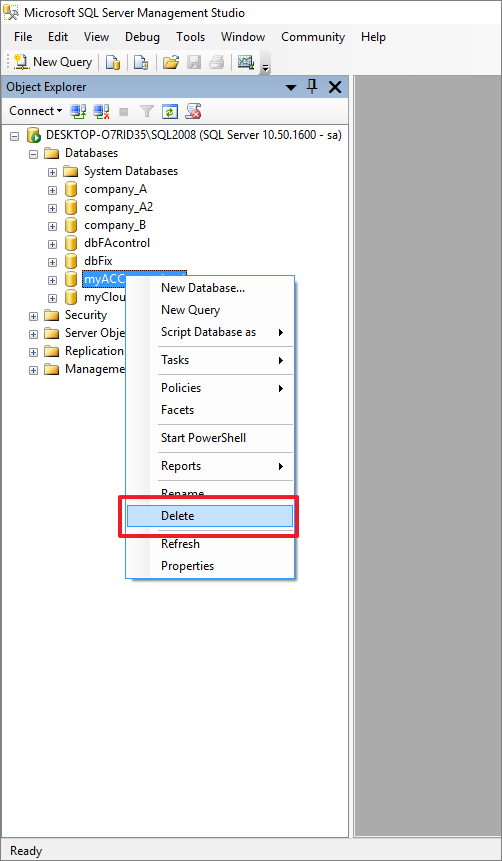Open the Tasks submenu
The width and height of the screenshot is (502, 861).
tap(210, 360)
